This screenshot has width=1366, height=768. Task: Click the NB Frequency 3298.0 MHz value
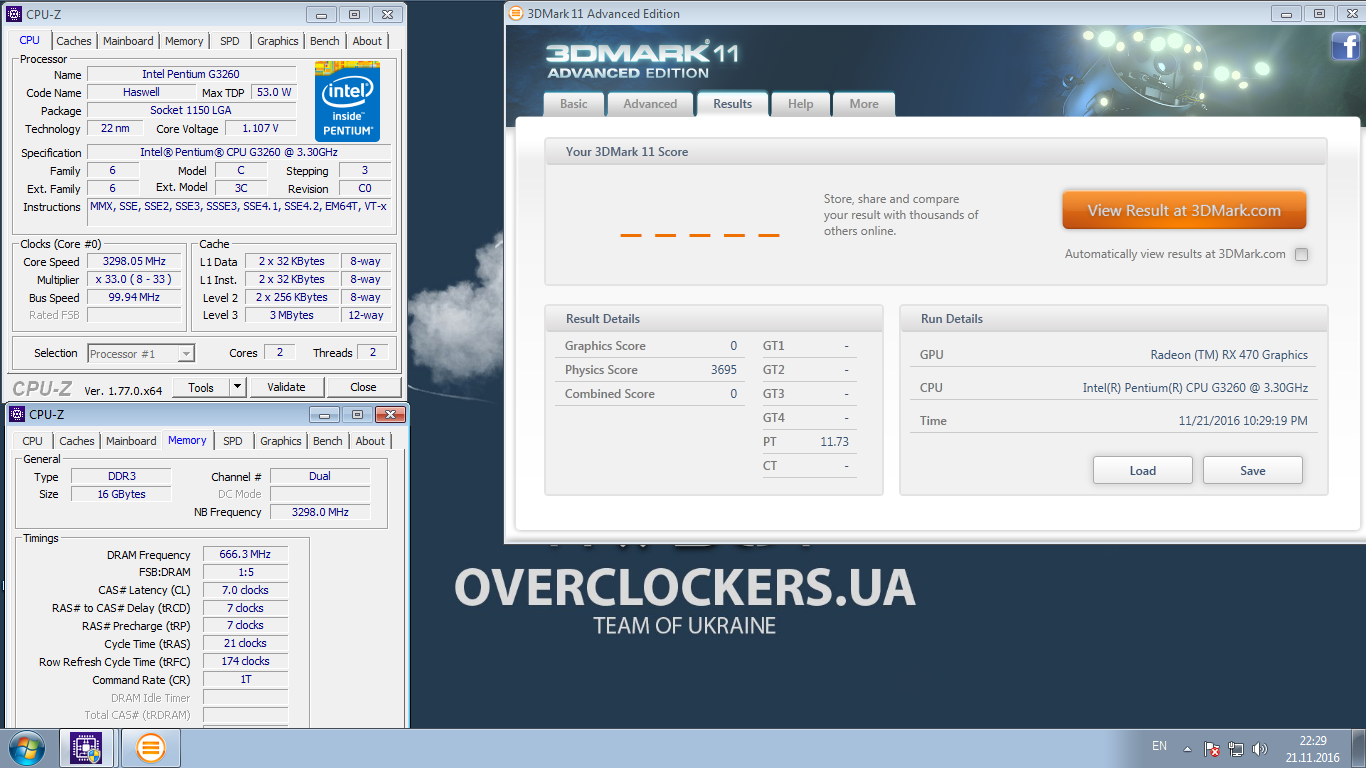tap(320, 512)
